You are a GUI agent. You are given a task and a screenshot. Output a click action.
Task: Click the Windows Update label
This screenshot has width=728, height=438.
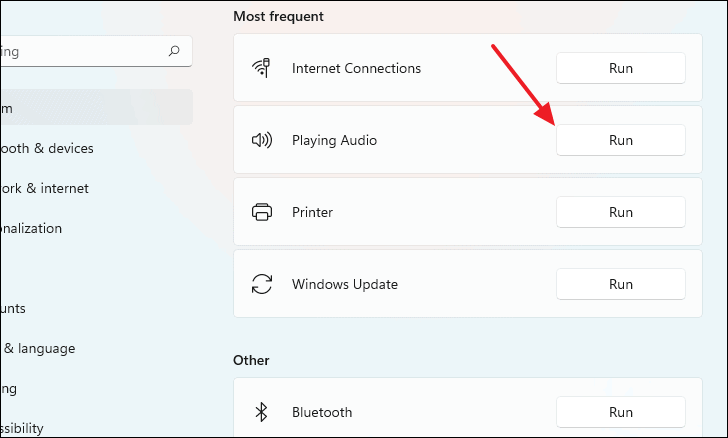[x=344, y=284]
